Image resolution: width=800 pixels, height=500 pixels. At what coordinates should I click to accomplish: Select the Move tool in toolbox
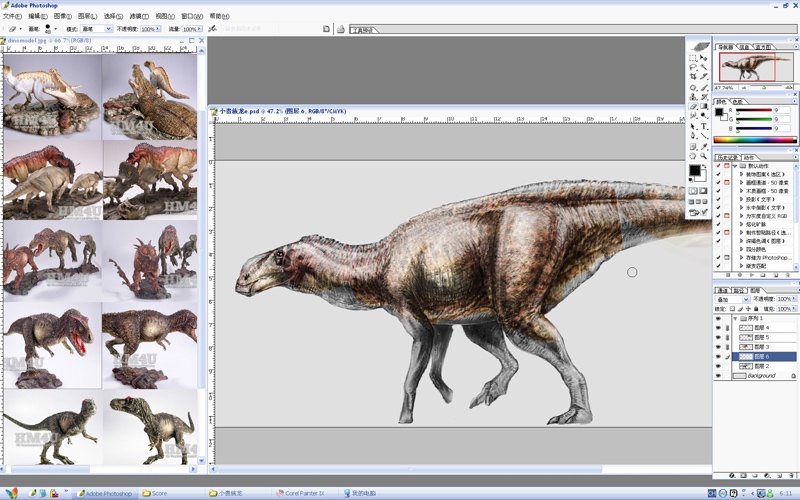coord(704,58)
